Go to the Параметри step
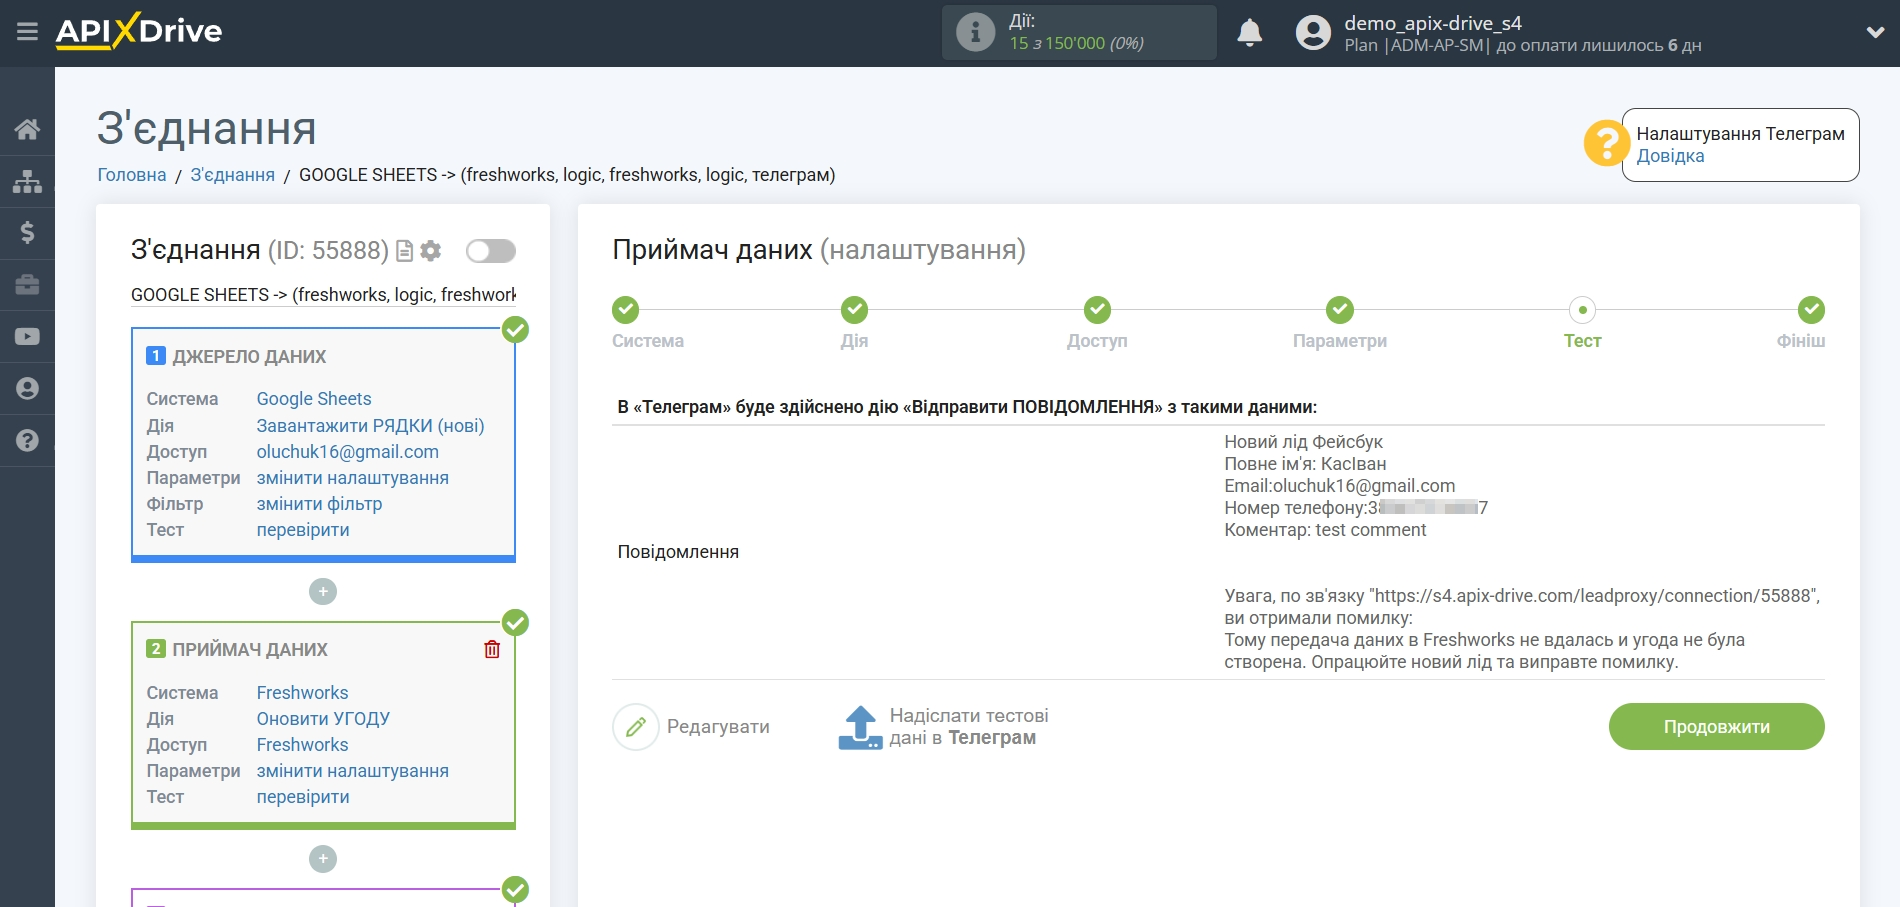The width and height of the screenshot is (1900, 907). coord(1339,311)
